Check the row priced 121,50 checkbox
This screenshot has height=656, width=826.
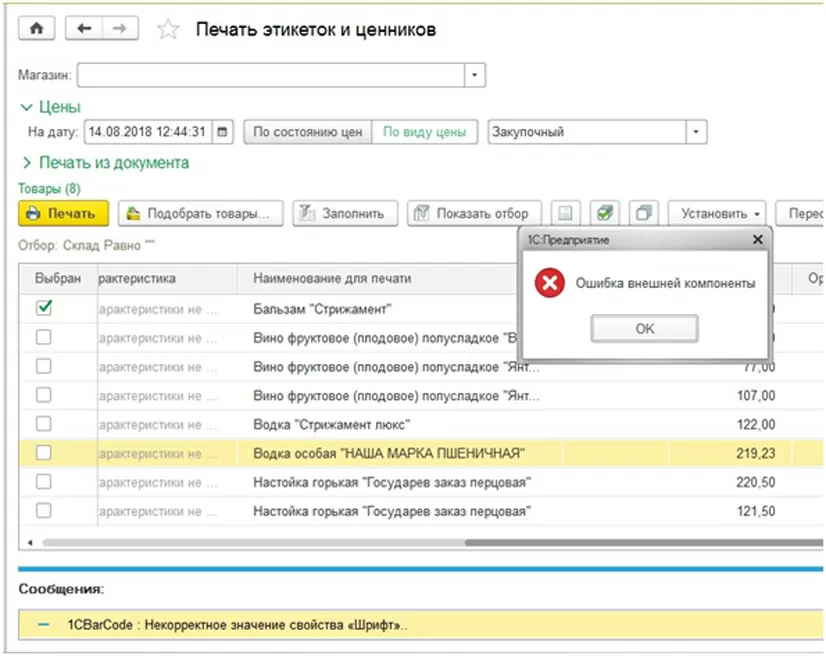click(44, 511)
